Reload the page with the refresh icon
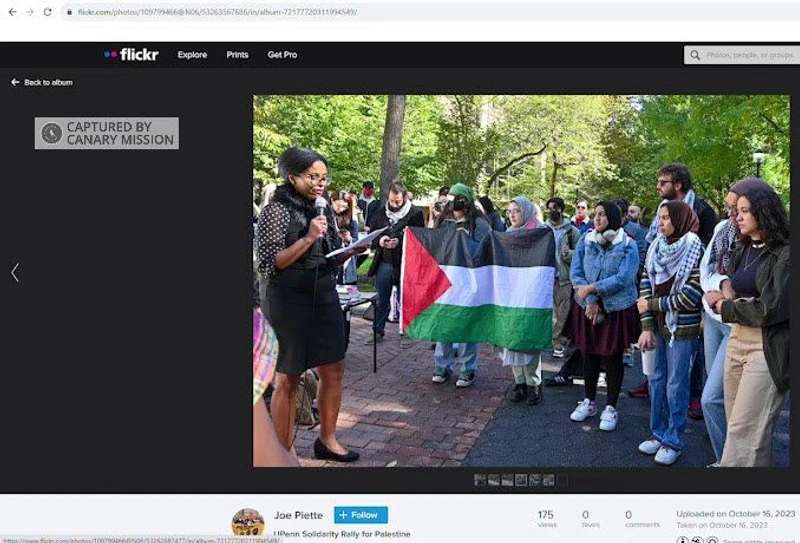This screenshot has height=543, width=800. pos(47,12)
